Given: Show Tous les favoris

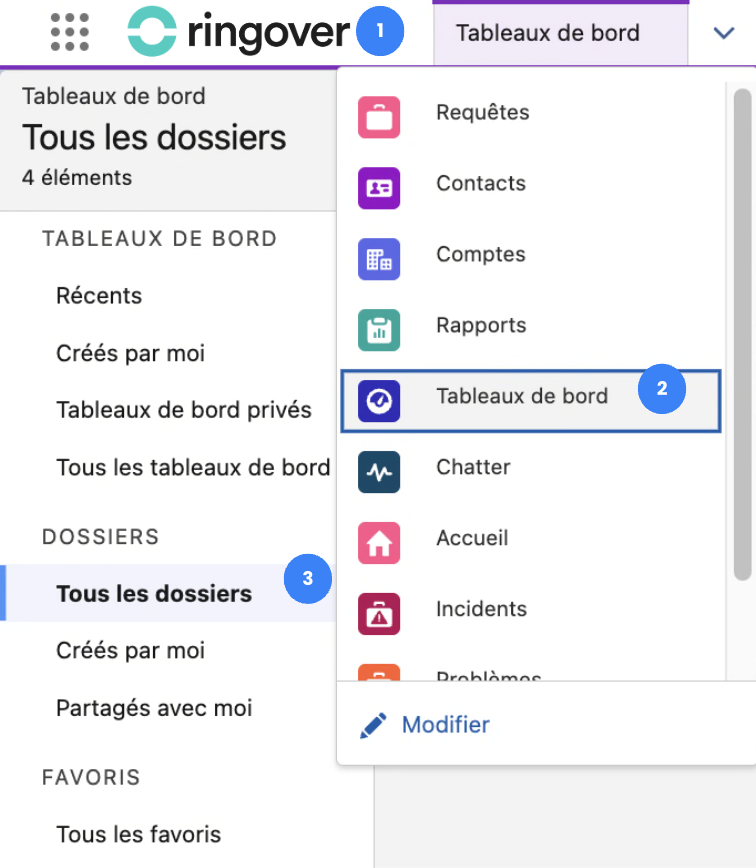Looking at the screenshot, I should coord(138,834).
